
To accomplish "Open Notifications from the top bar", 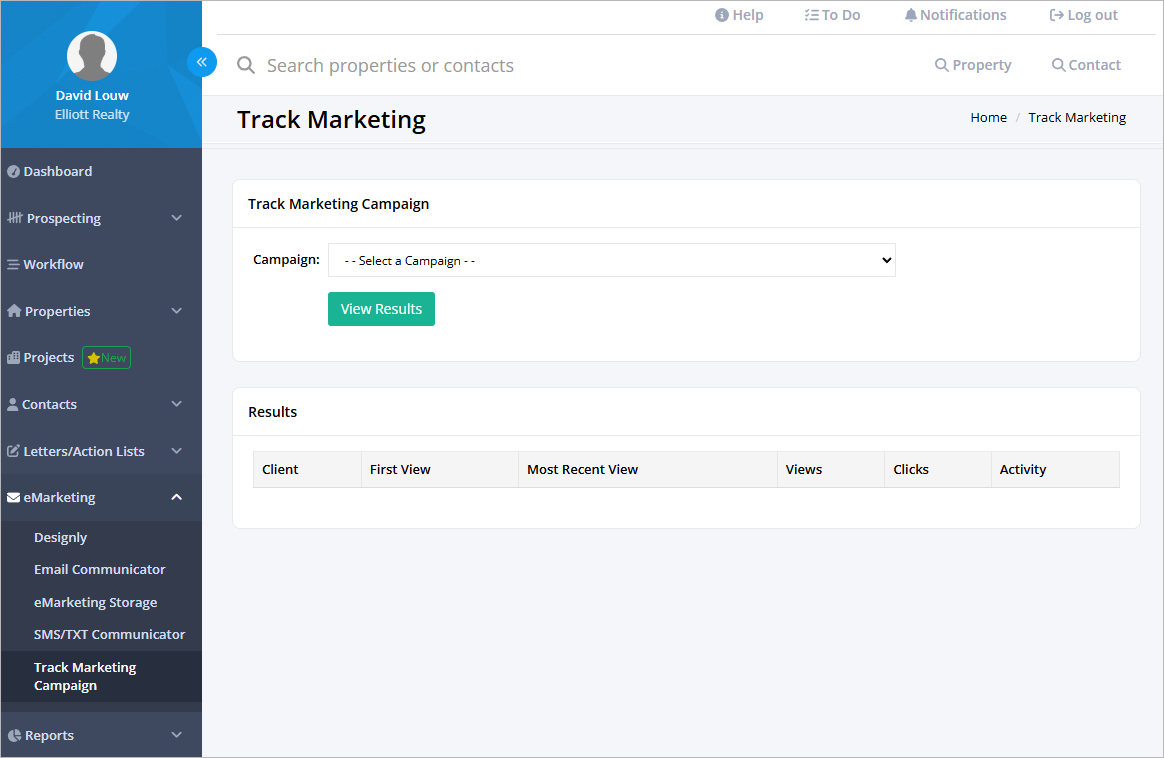I will coord(955,15).
